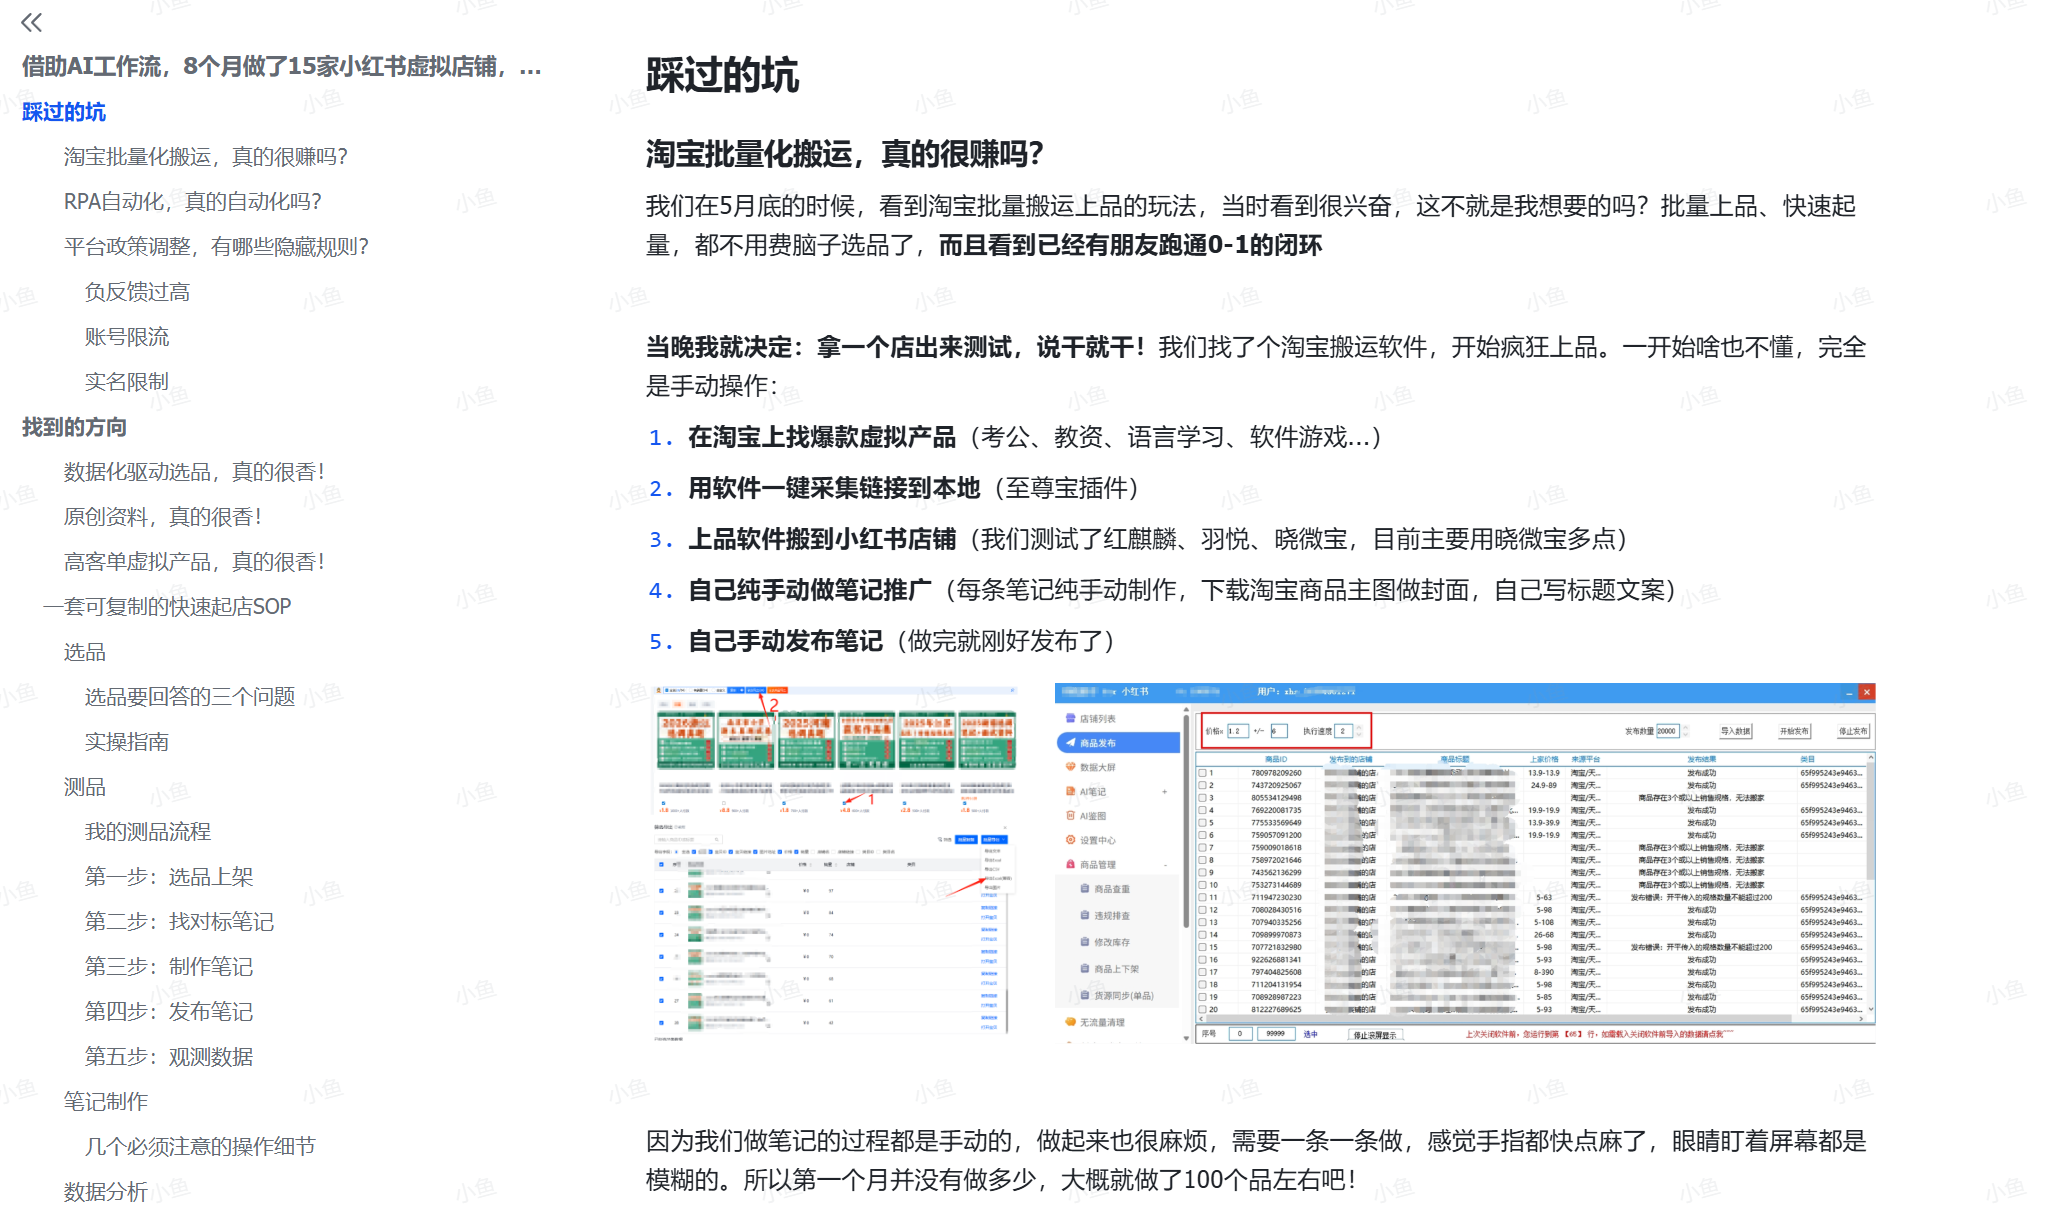The height and width of the screenshot is (1224, 2049).
Task: Open the 无流量清理 cleanup tool
Action: (x=1102, y=1022)
